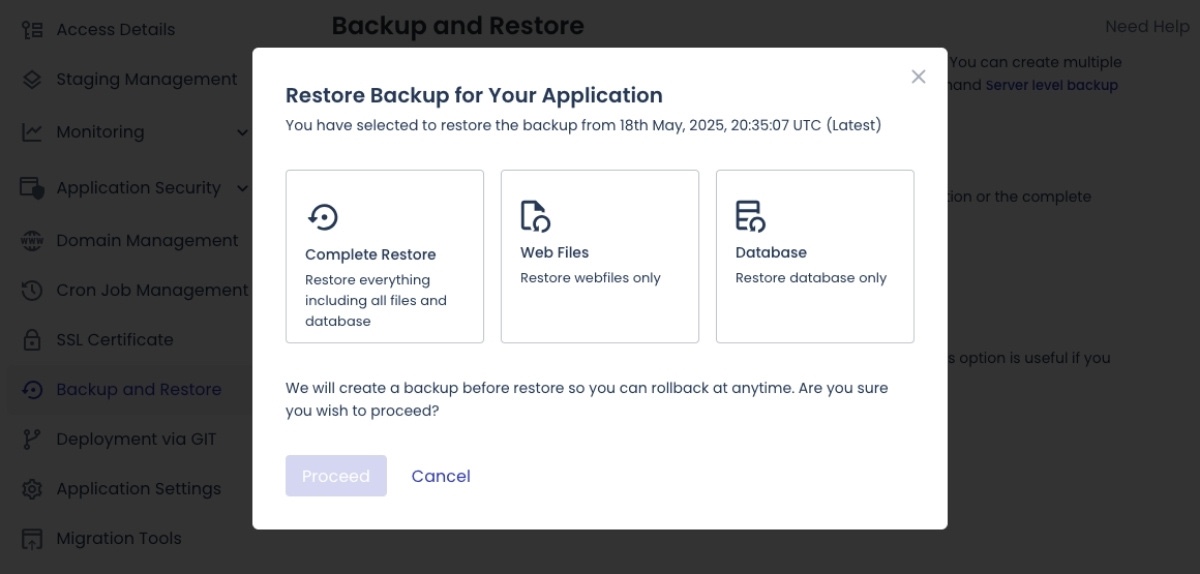Select the Complete Restore option card
This screenshot has height=574, width=1200.
pos(384,256)
